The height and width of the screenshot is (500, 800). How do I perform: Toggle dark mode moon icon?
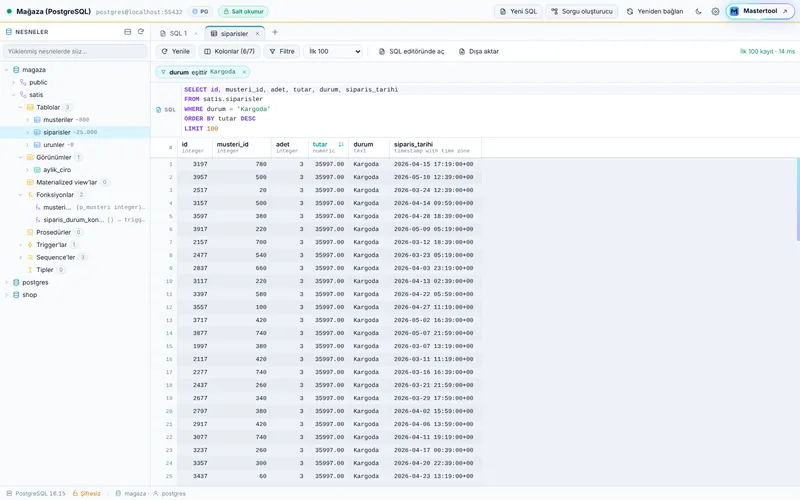698,11
